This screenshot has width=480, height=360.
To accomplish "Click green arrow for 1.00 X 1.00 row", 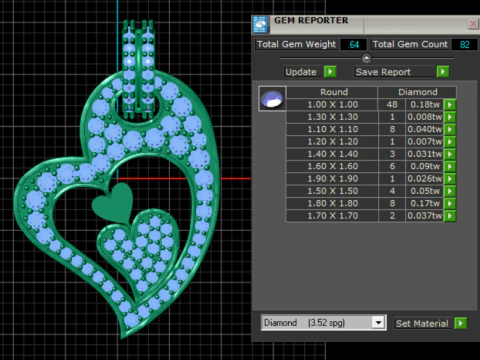I will 450,105.
